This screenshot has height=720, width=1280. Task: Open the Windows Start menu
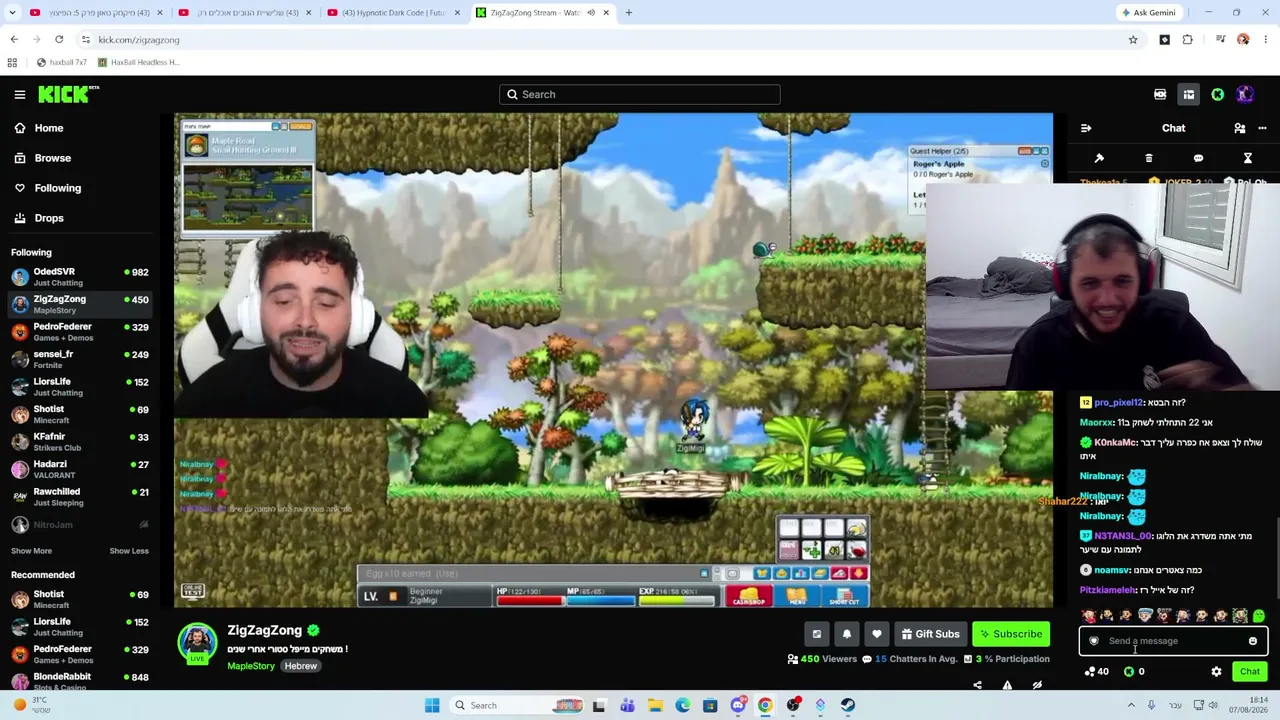432,706
